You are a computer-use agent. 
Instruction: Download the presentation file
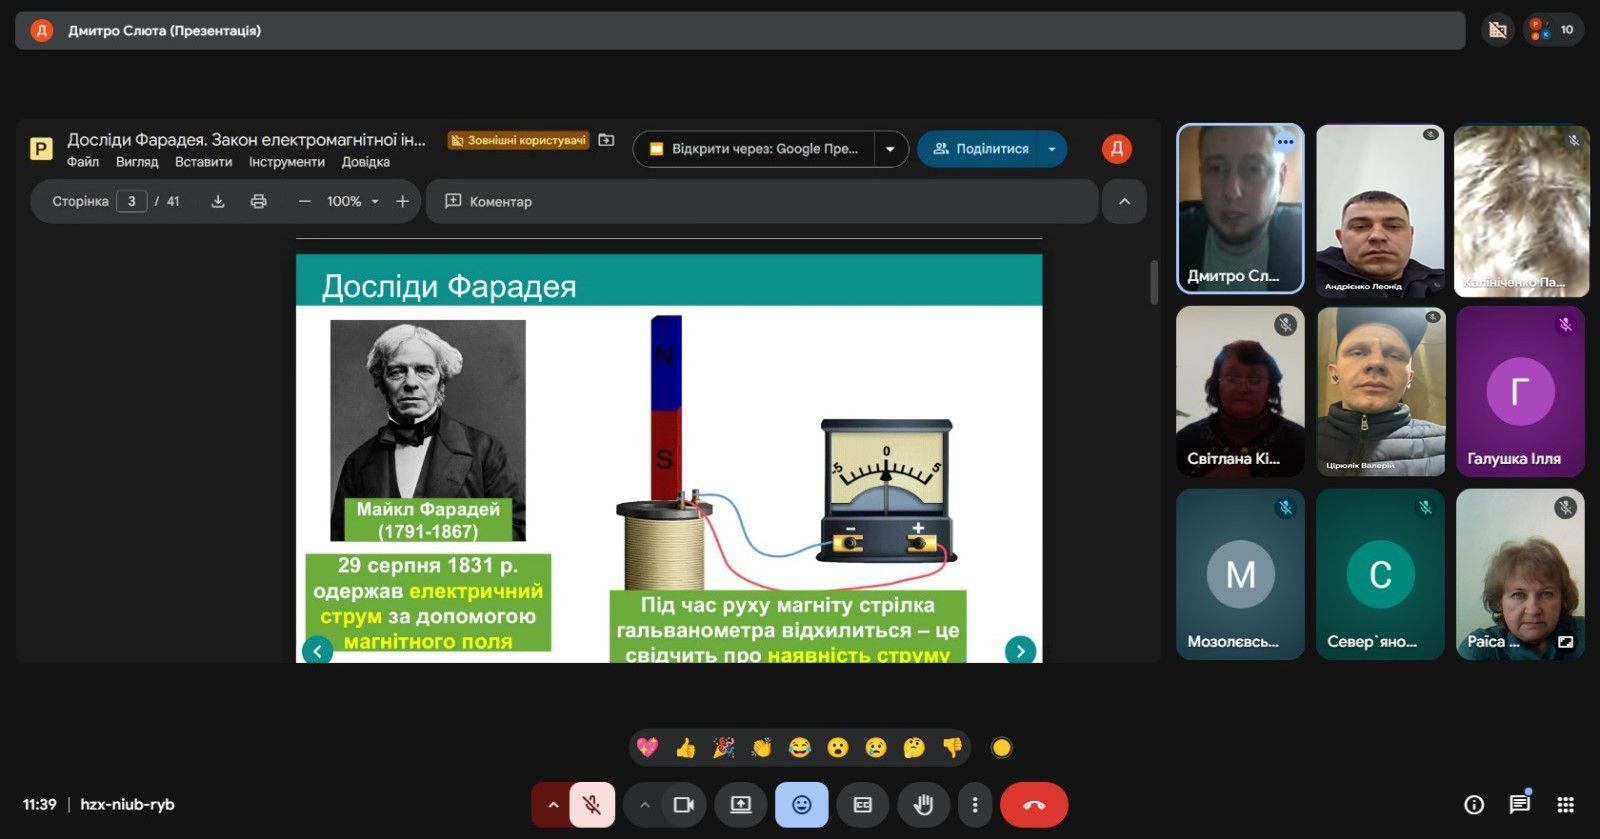pyautogui.click(x=218, y=201)
